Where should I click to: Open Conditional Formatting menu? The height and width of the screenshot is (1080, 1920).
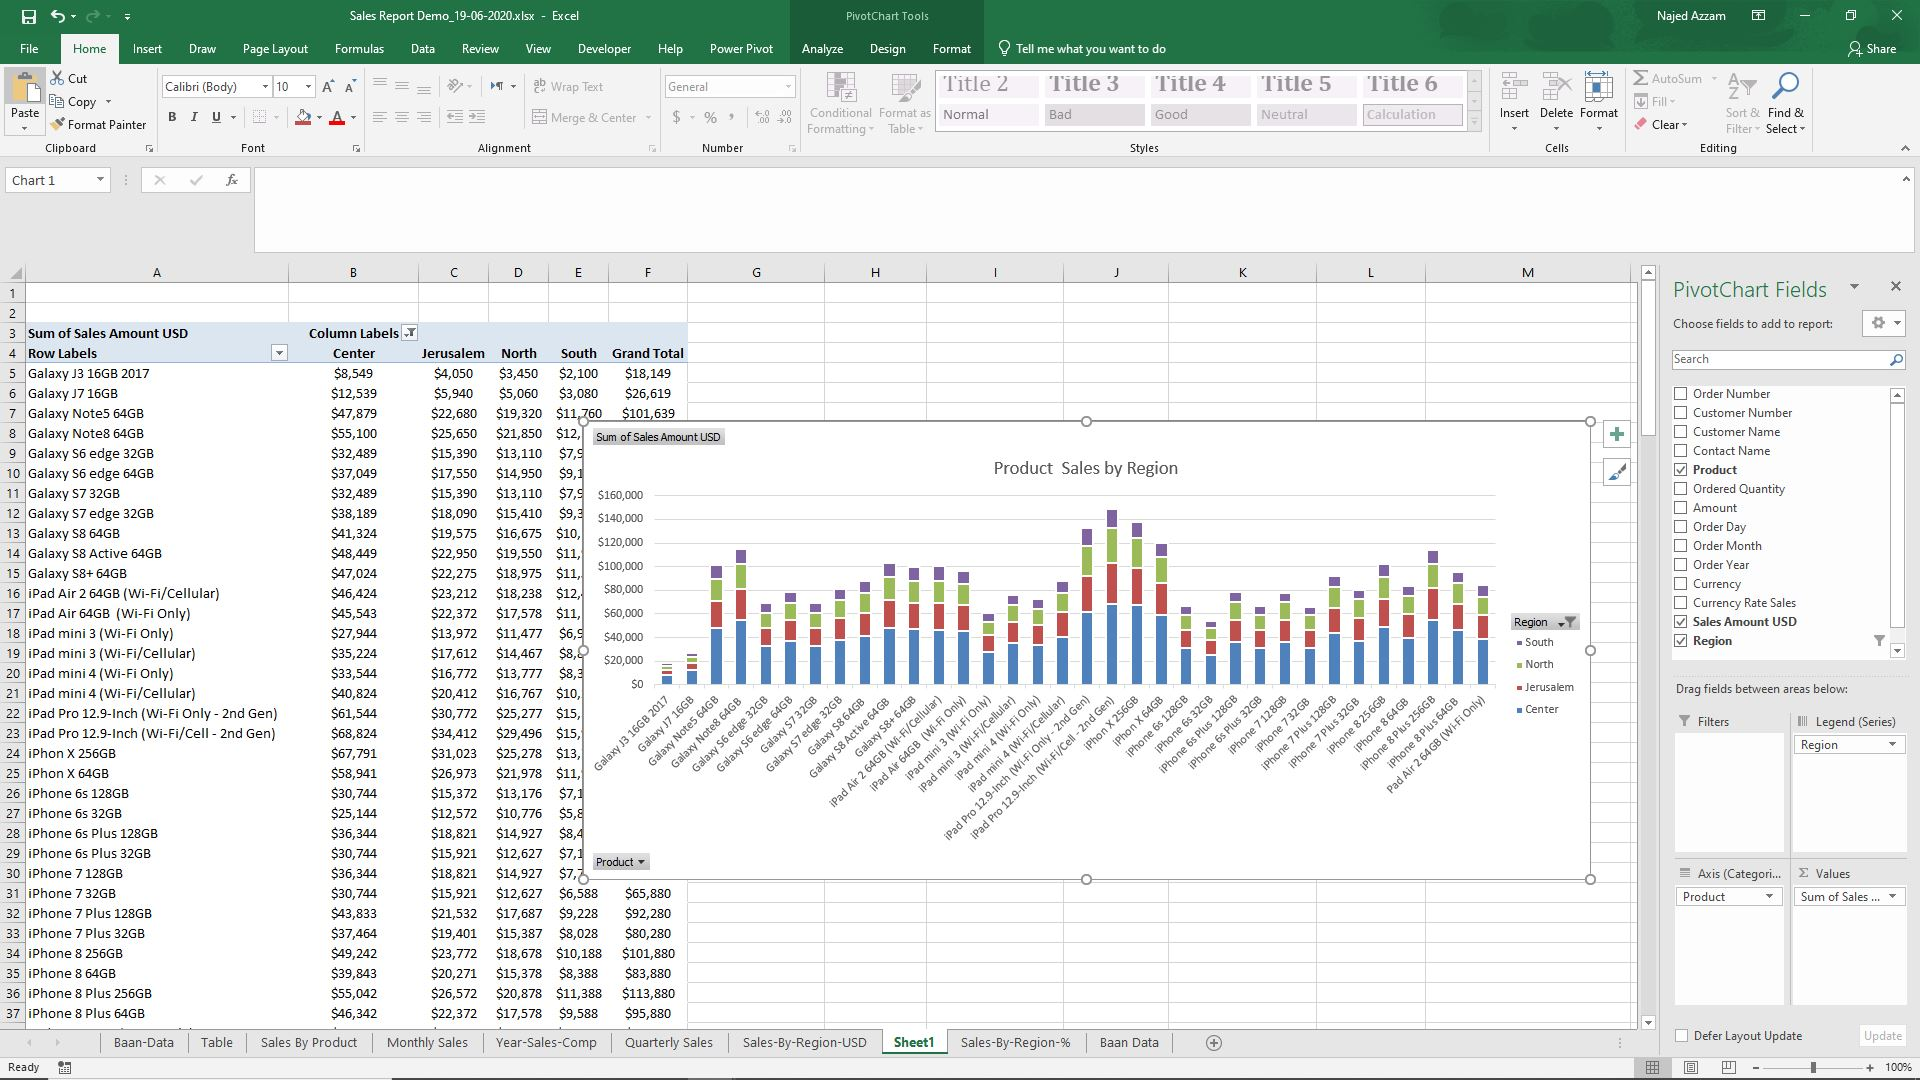click(x=840, y=104)
